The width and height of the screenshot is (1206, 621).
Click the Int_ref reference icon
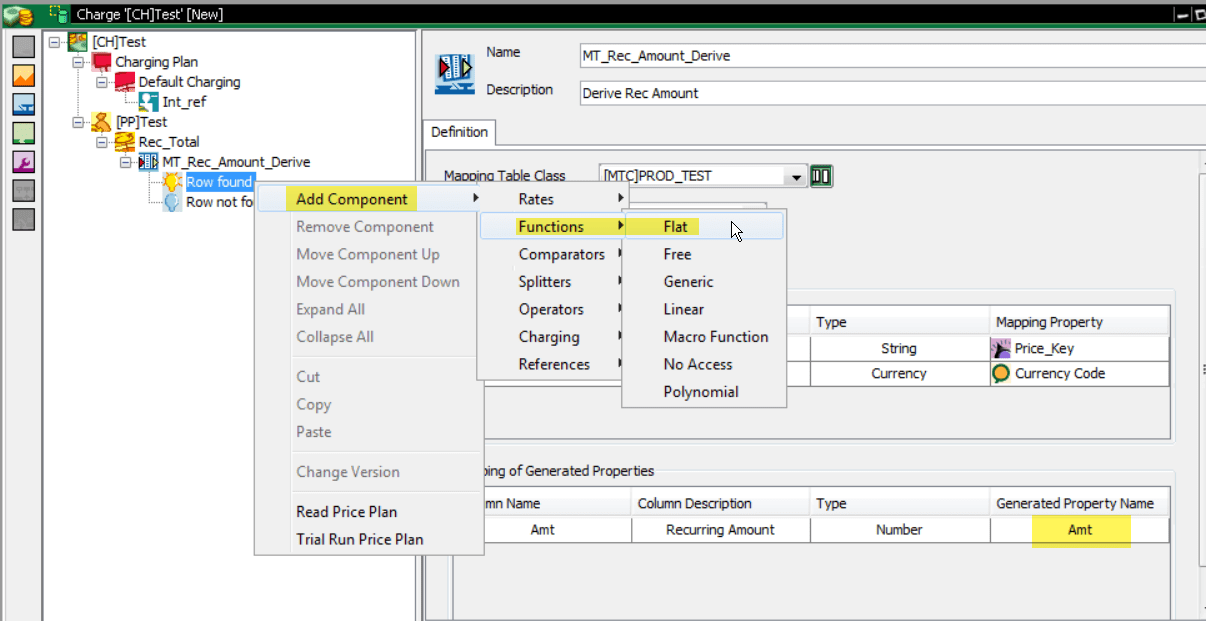149,102
